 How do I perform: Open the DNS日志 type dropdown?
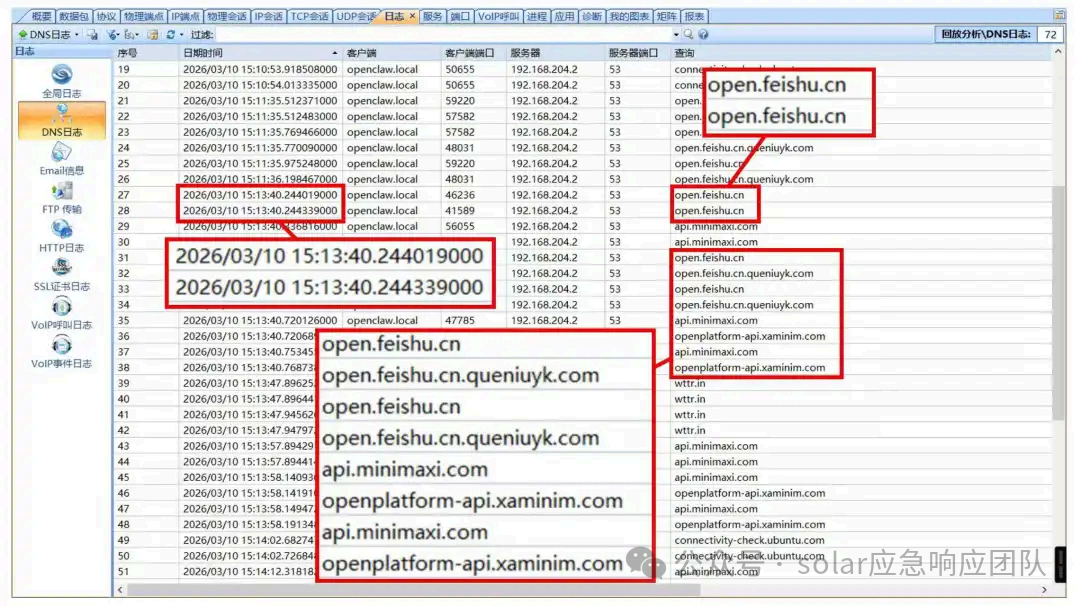click(x=76, y=34)
